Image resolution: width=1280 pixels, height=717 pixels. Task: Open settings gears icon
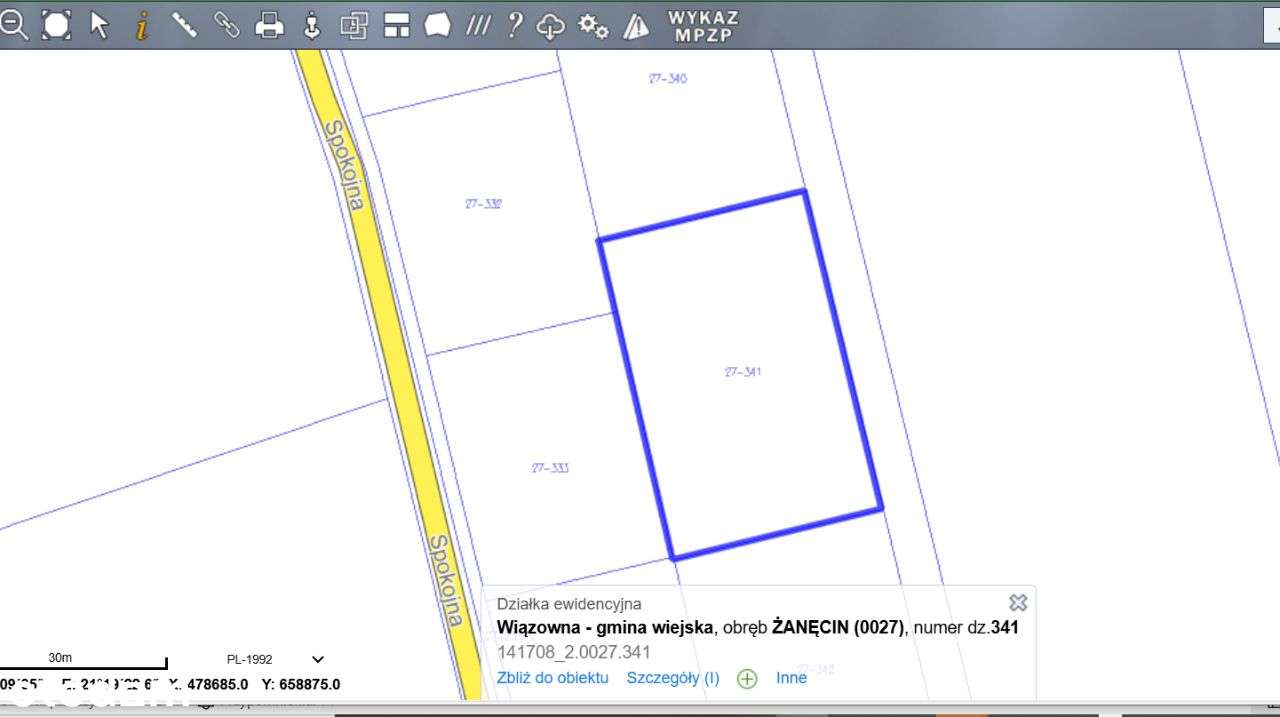(594, 26)
